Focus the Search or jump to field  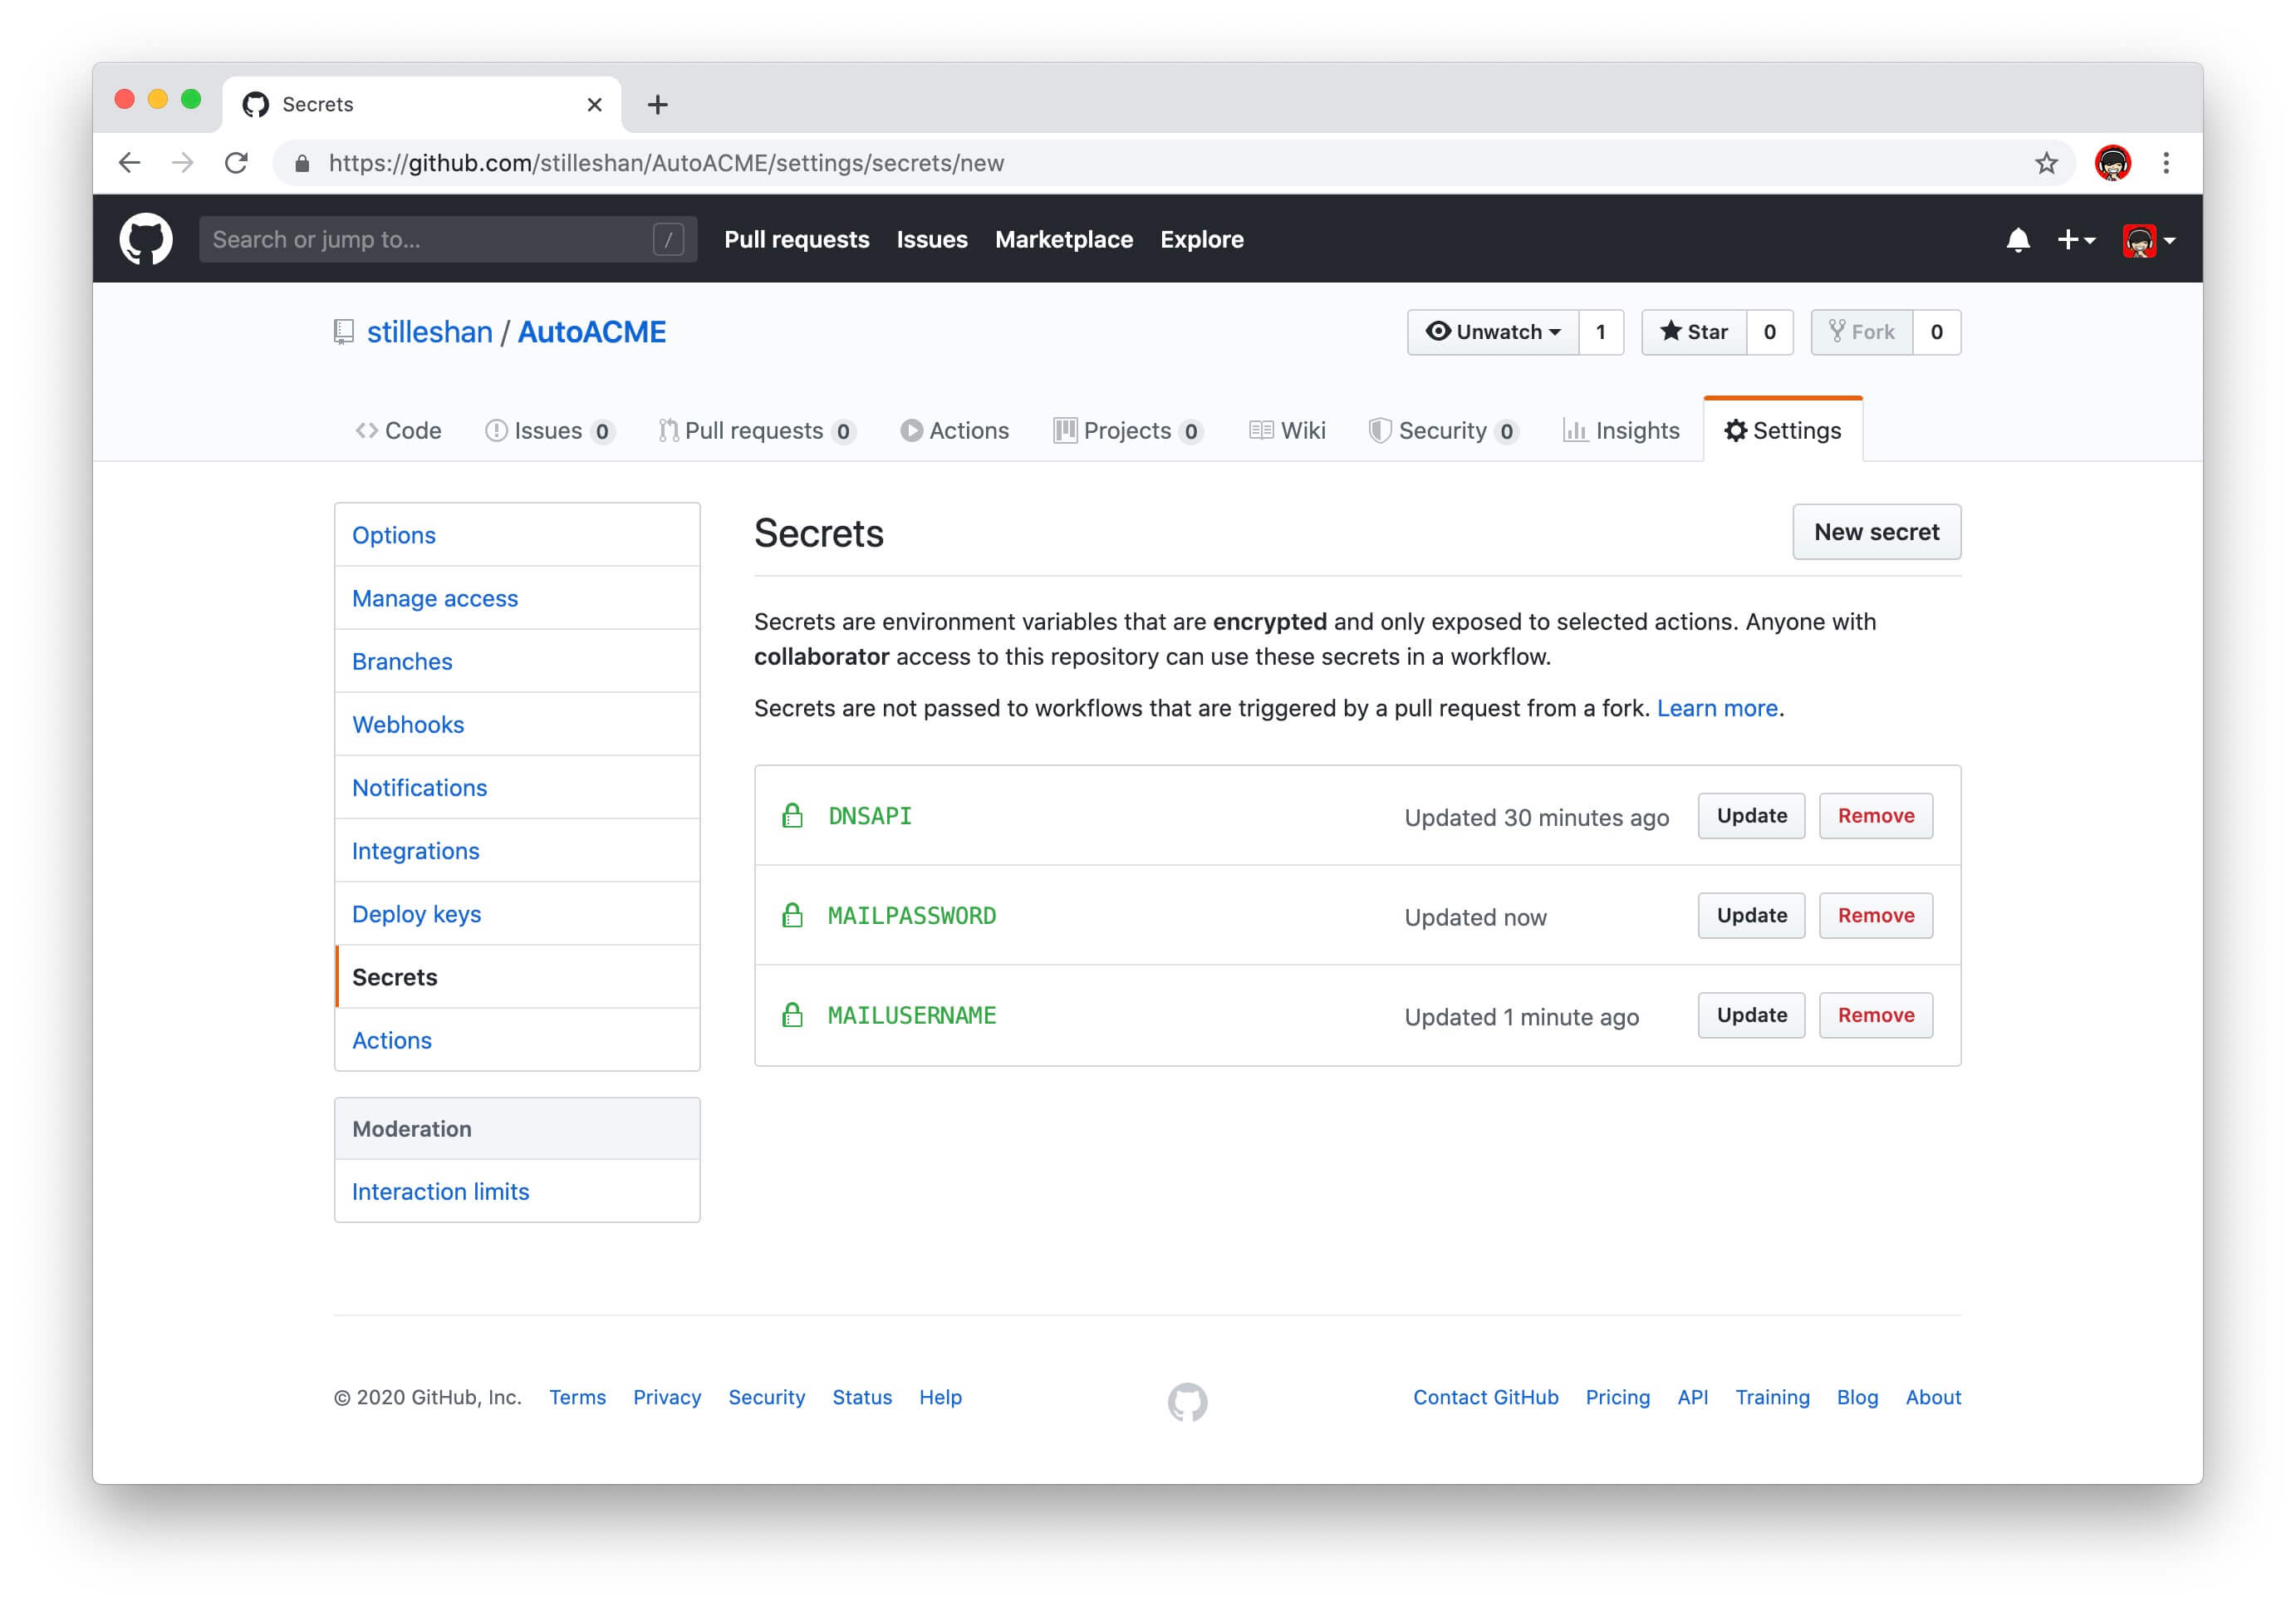[447, 240]
